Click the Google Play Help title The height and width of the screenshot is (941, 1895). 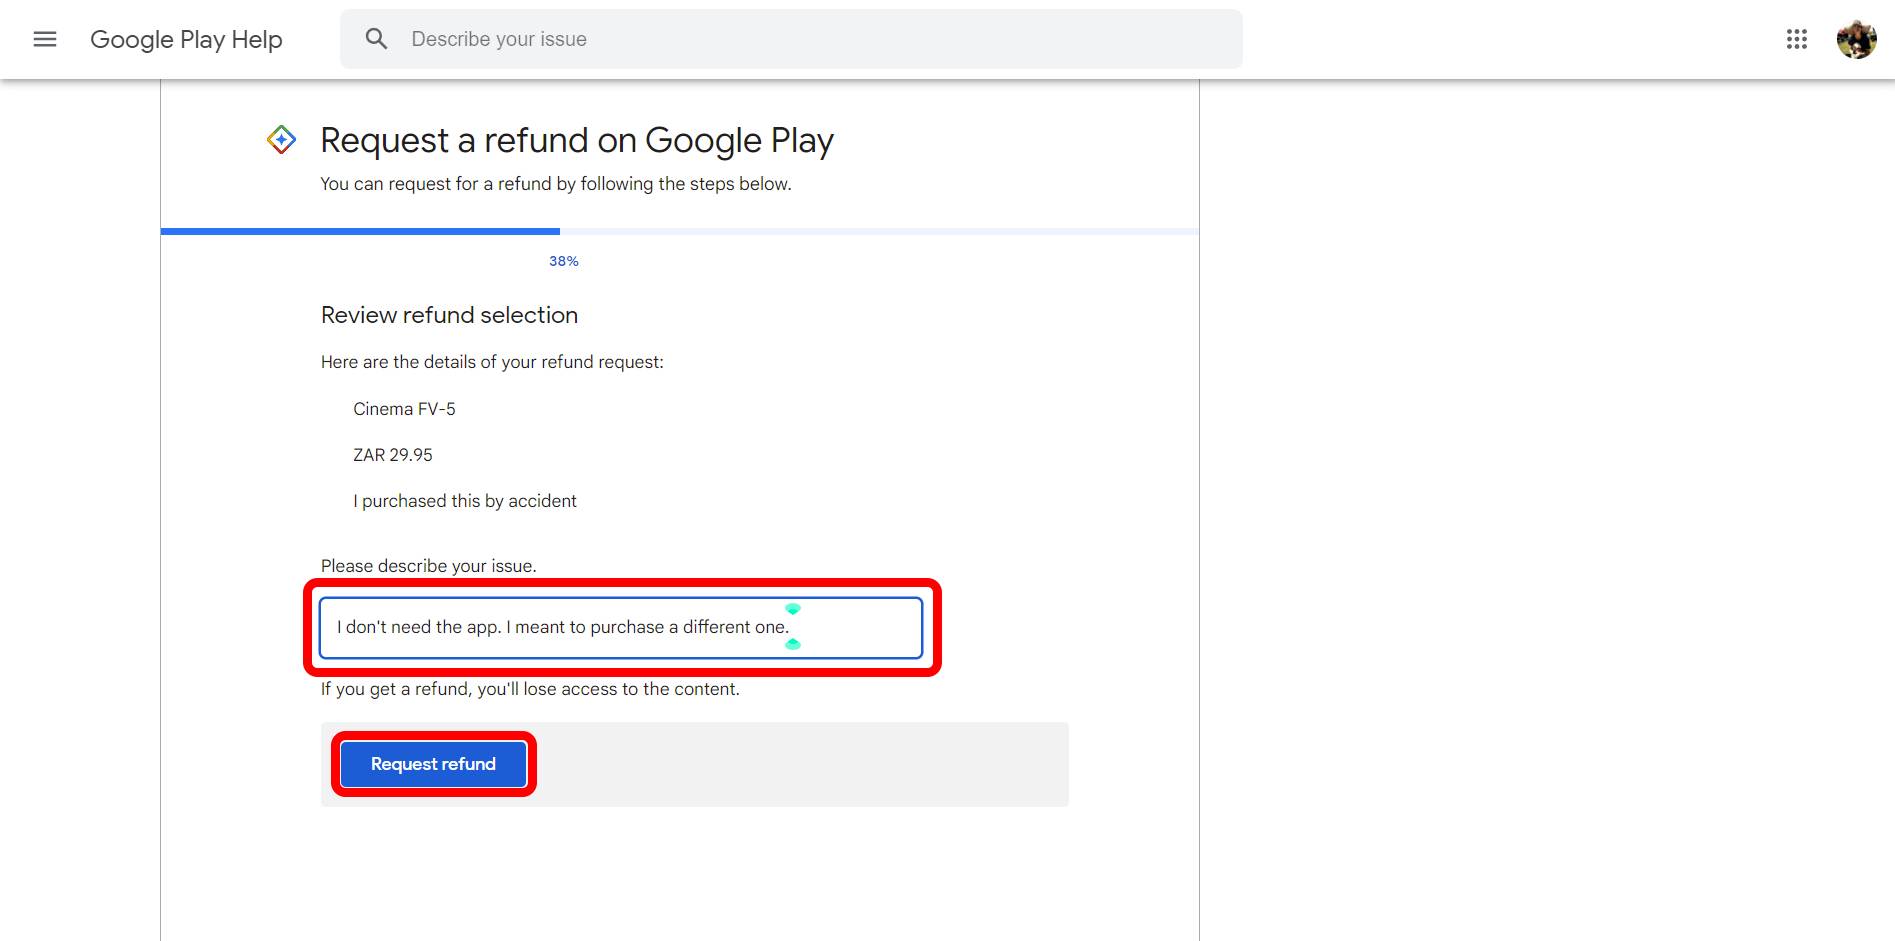coord(186,39)
